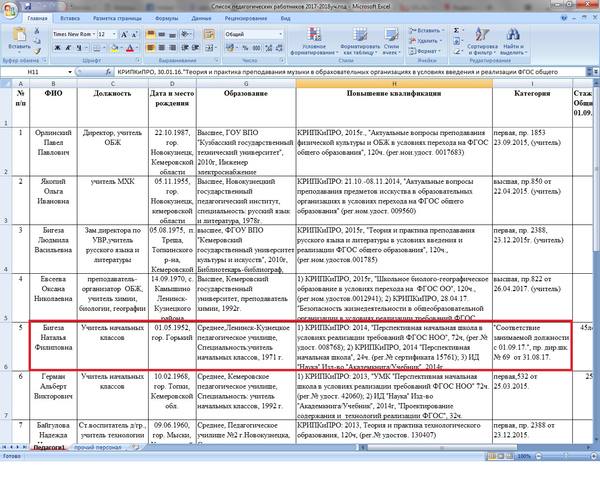Select cell with Орлинский Павел Павлович
This screenshot has width=600, height=480.
[x=53, y=152]
